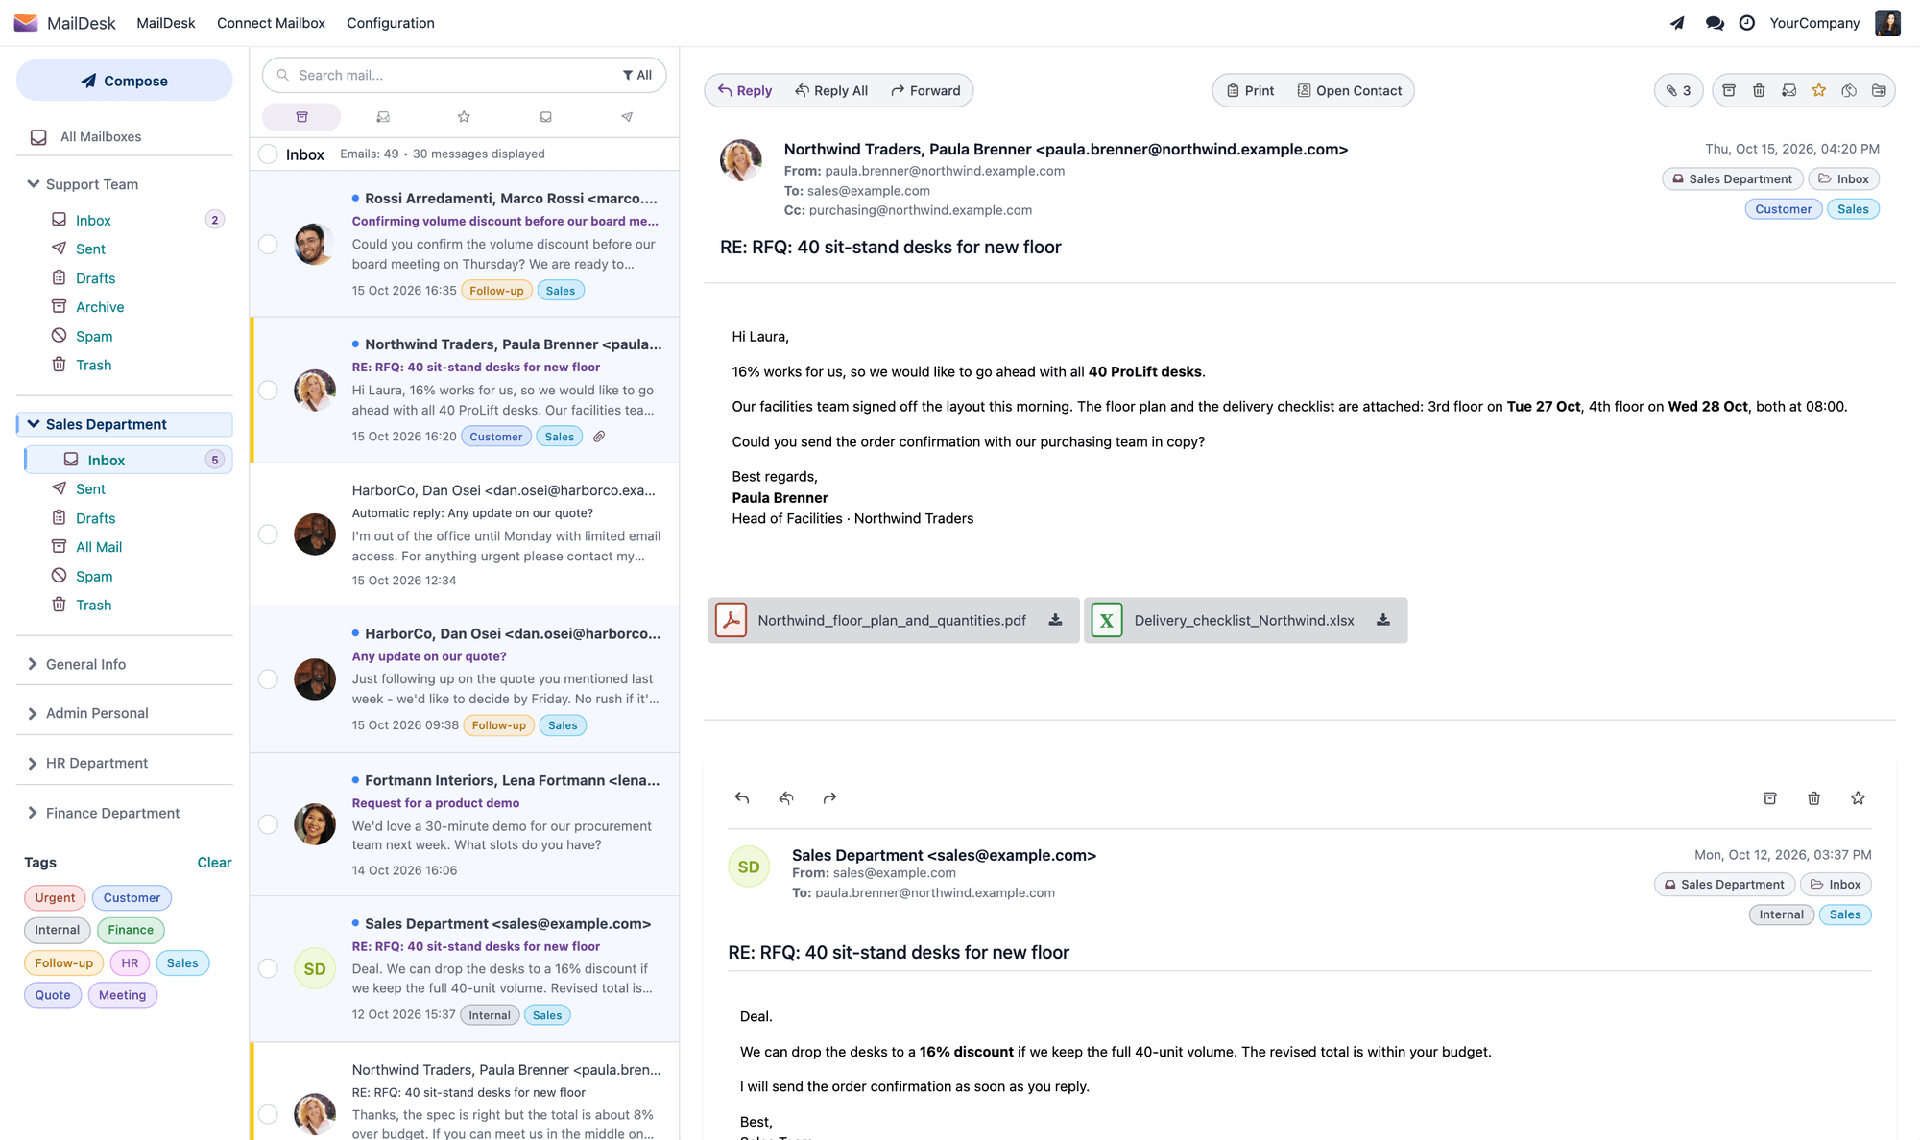Switch to the starred messages tab
This screenshot has width=1920, height=1140.
click(464, 117)
